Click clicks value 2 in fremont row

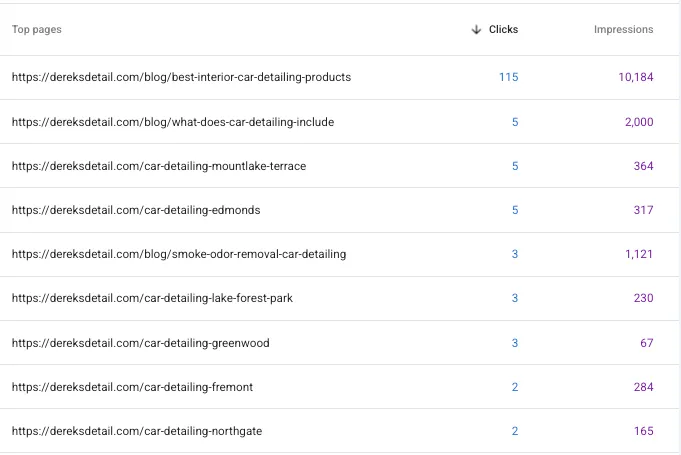click(x=515, y=387)
